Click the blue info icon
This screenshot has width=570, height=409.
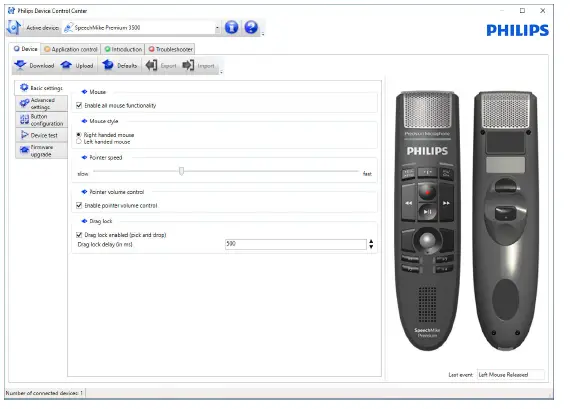point(231,27)
